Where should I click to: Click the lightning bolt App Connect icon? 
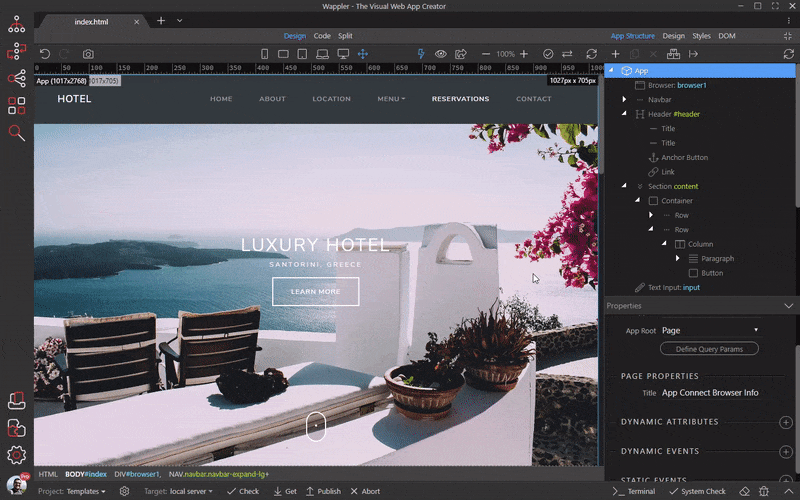(421, 54)
